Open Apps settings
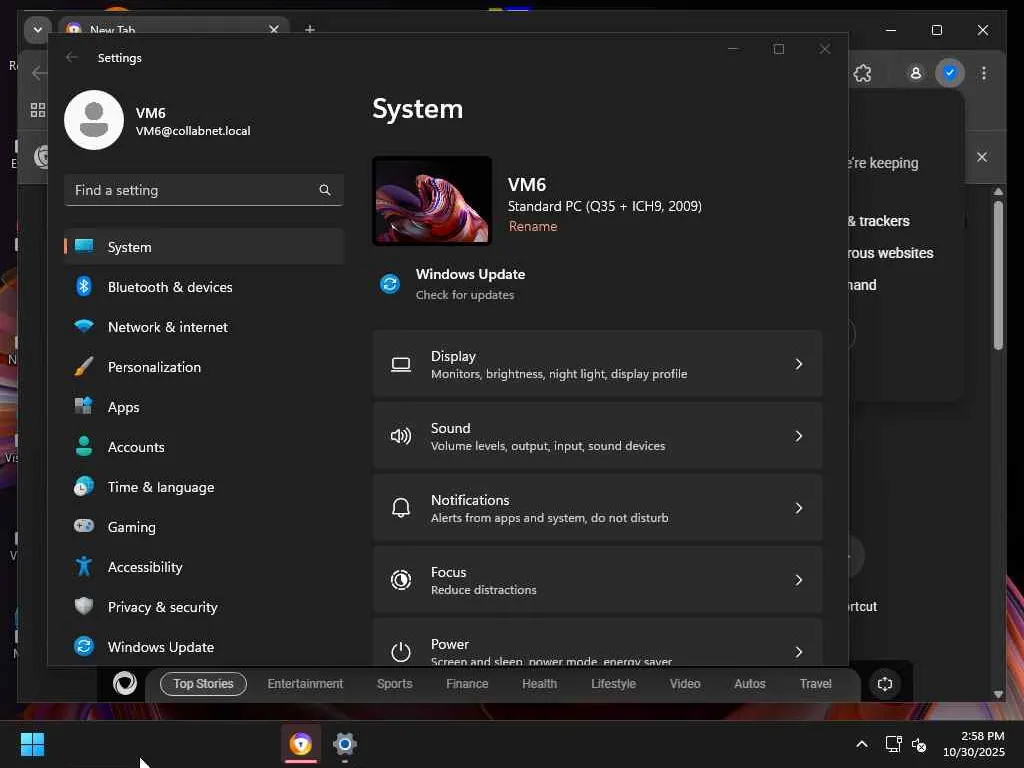Screen dimensions: 1024x768 point(204,407)
